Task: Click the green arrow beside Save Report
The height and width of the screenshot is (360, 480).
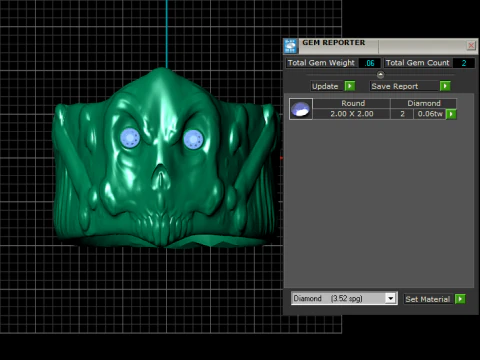Action: pyautogui.click(x=445, y=86)
